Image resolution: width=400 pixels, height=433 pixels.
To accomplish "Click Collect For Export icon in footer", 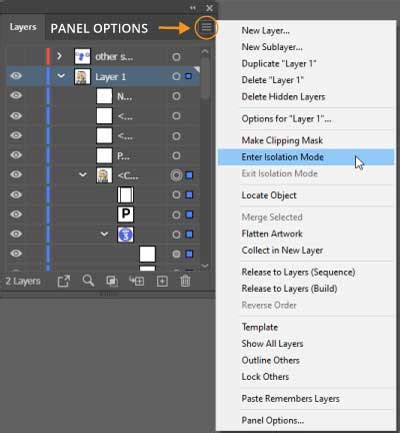I will [x=64, y=281].
